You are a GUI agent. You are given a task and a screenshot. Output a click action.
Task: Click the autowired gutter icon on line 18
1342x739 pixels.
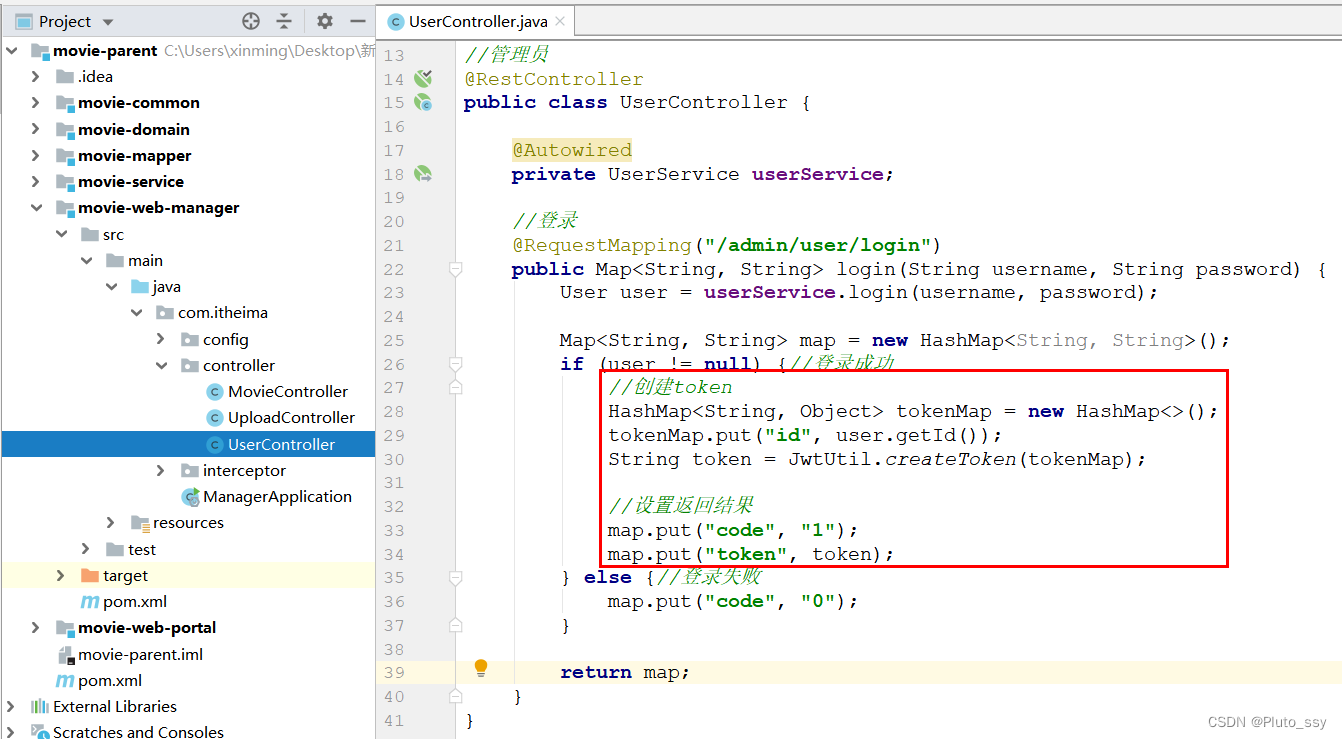pyautogui.click(x=423, y=174)
